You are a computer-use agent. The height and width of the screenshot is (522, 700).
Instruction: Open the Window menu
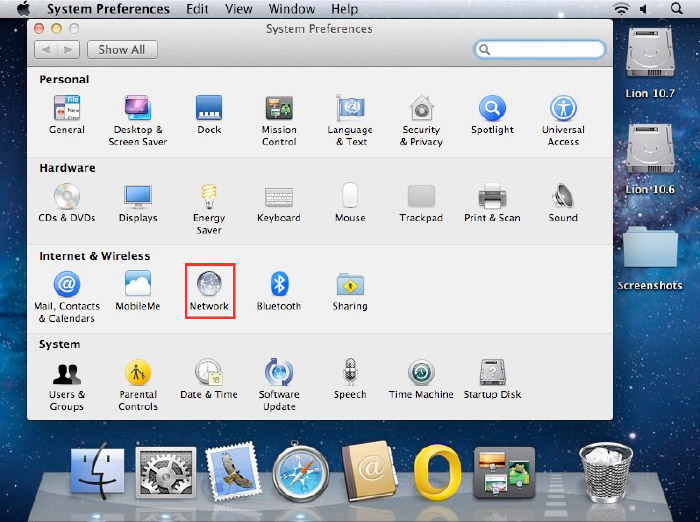click(x=292, y=9)
